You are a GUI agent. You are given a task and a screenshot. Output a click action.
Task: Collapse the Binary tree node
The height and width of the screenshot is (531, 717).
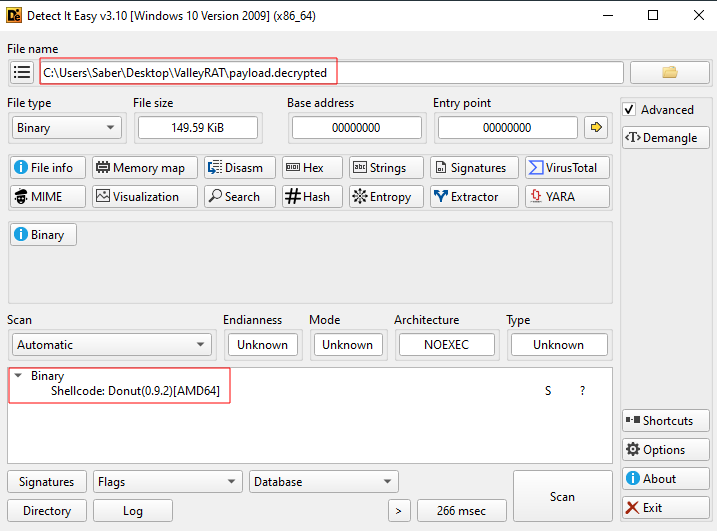(18, 375)
